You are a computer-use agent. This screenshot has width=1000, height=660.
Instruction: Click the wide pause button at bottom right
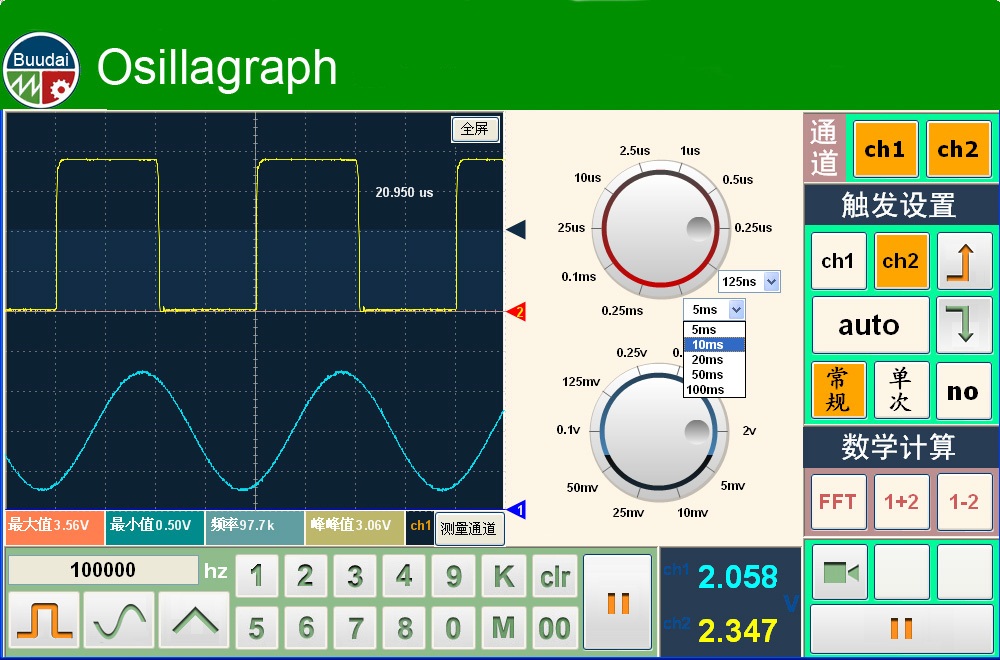coord(901,629)
